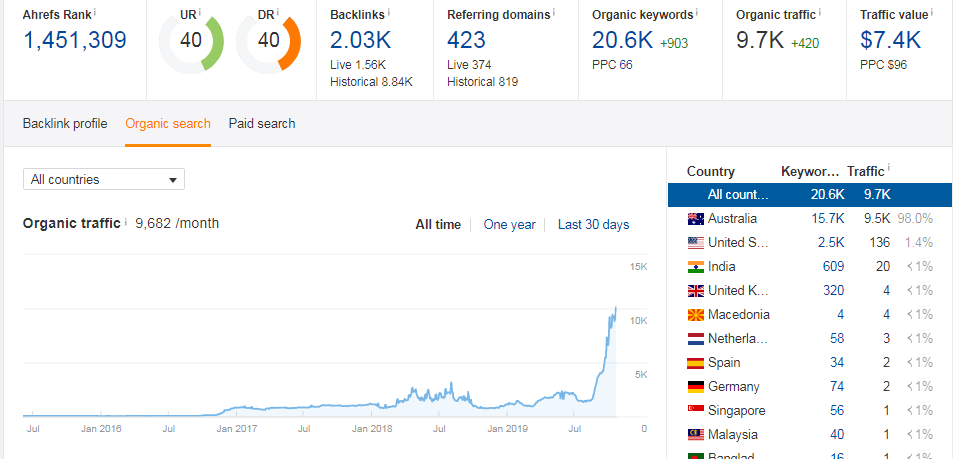The width and height of the screenshot is (967, 459).
Task: Click the Historical 8.84K backlinks text
Action: (371, 81)
